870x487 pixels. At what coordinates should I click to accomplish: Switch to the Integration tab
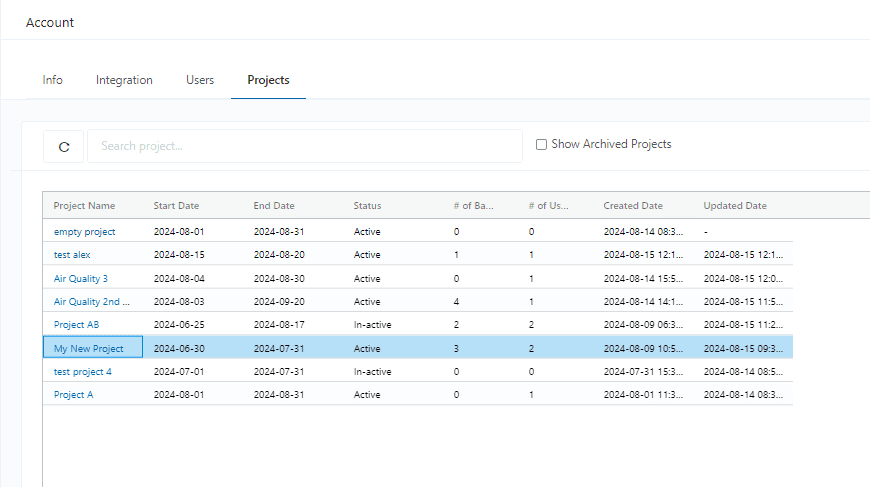(x=124, y=80)
